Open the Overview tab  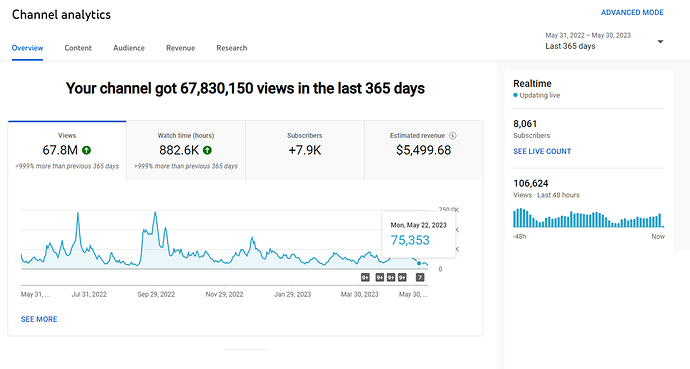[x=27, y=48]
